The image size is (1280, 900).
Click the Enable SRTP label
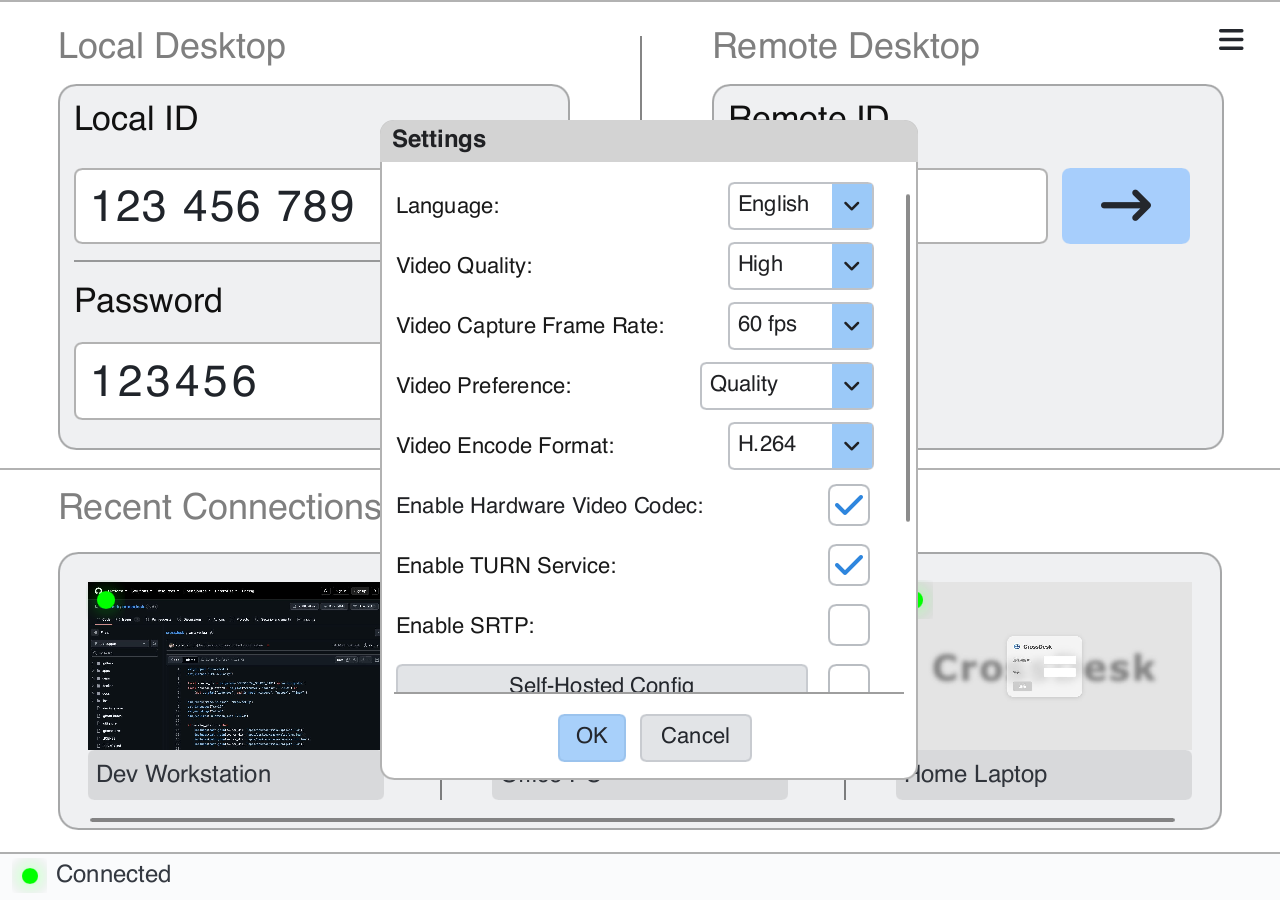(466, 626)
